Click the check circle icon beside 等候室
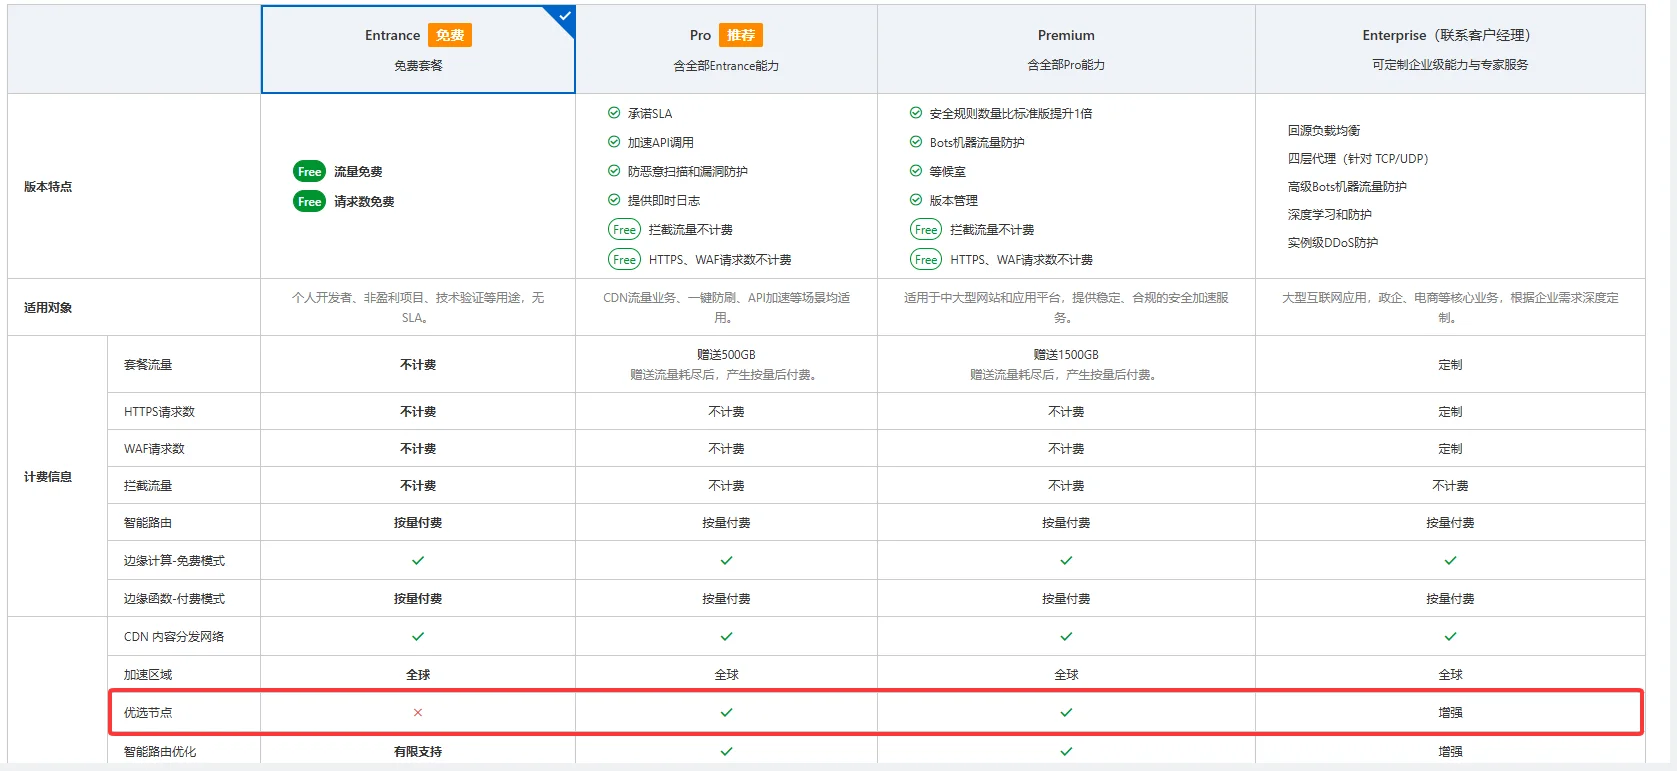This screenshot has height=771, width=1677. 915,171
